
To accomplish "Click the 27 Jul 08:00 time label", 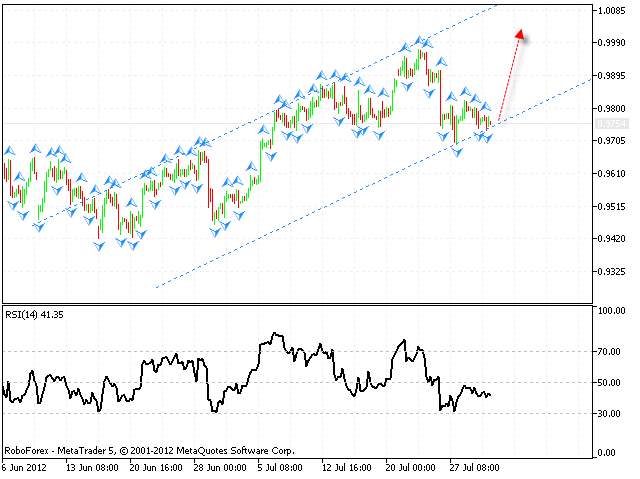I will 474,468.
